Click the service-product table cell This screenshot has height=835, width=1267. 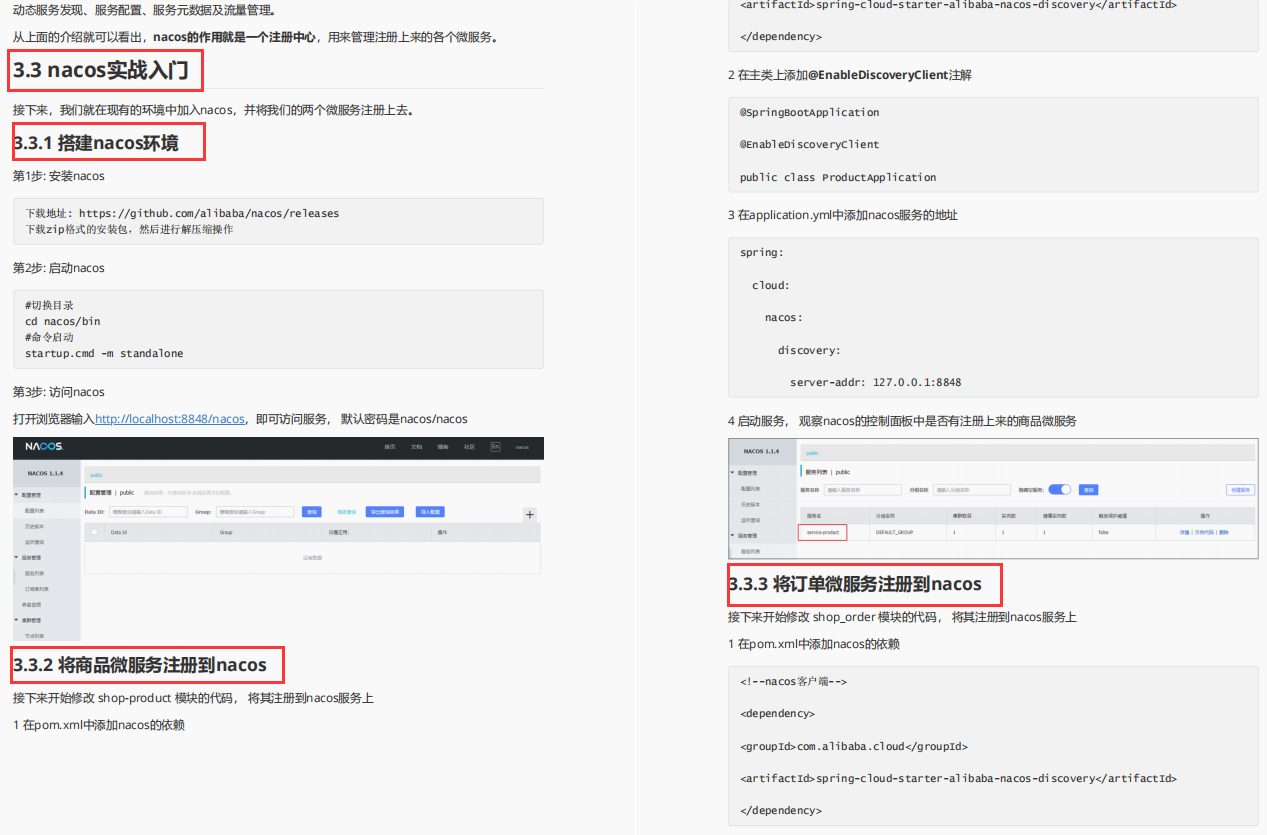(x=823, y=532)
